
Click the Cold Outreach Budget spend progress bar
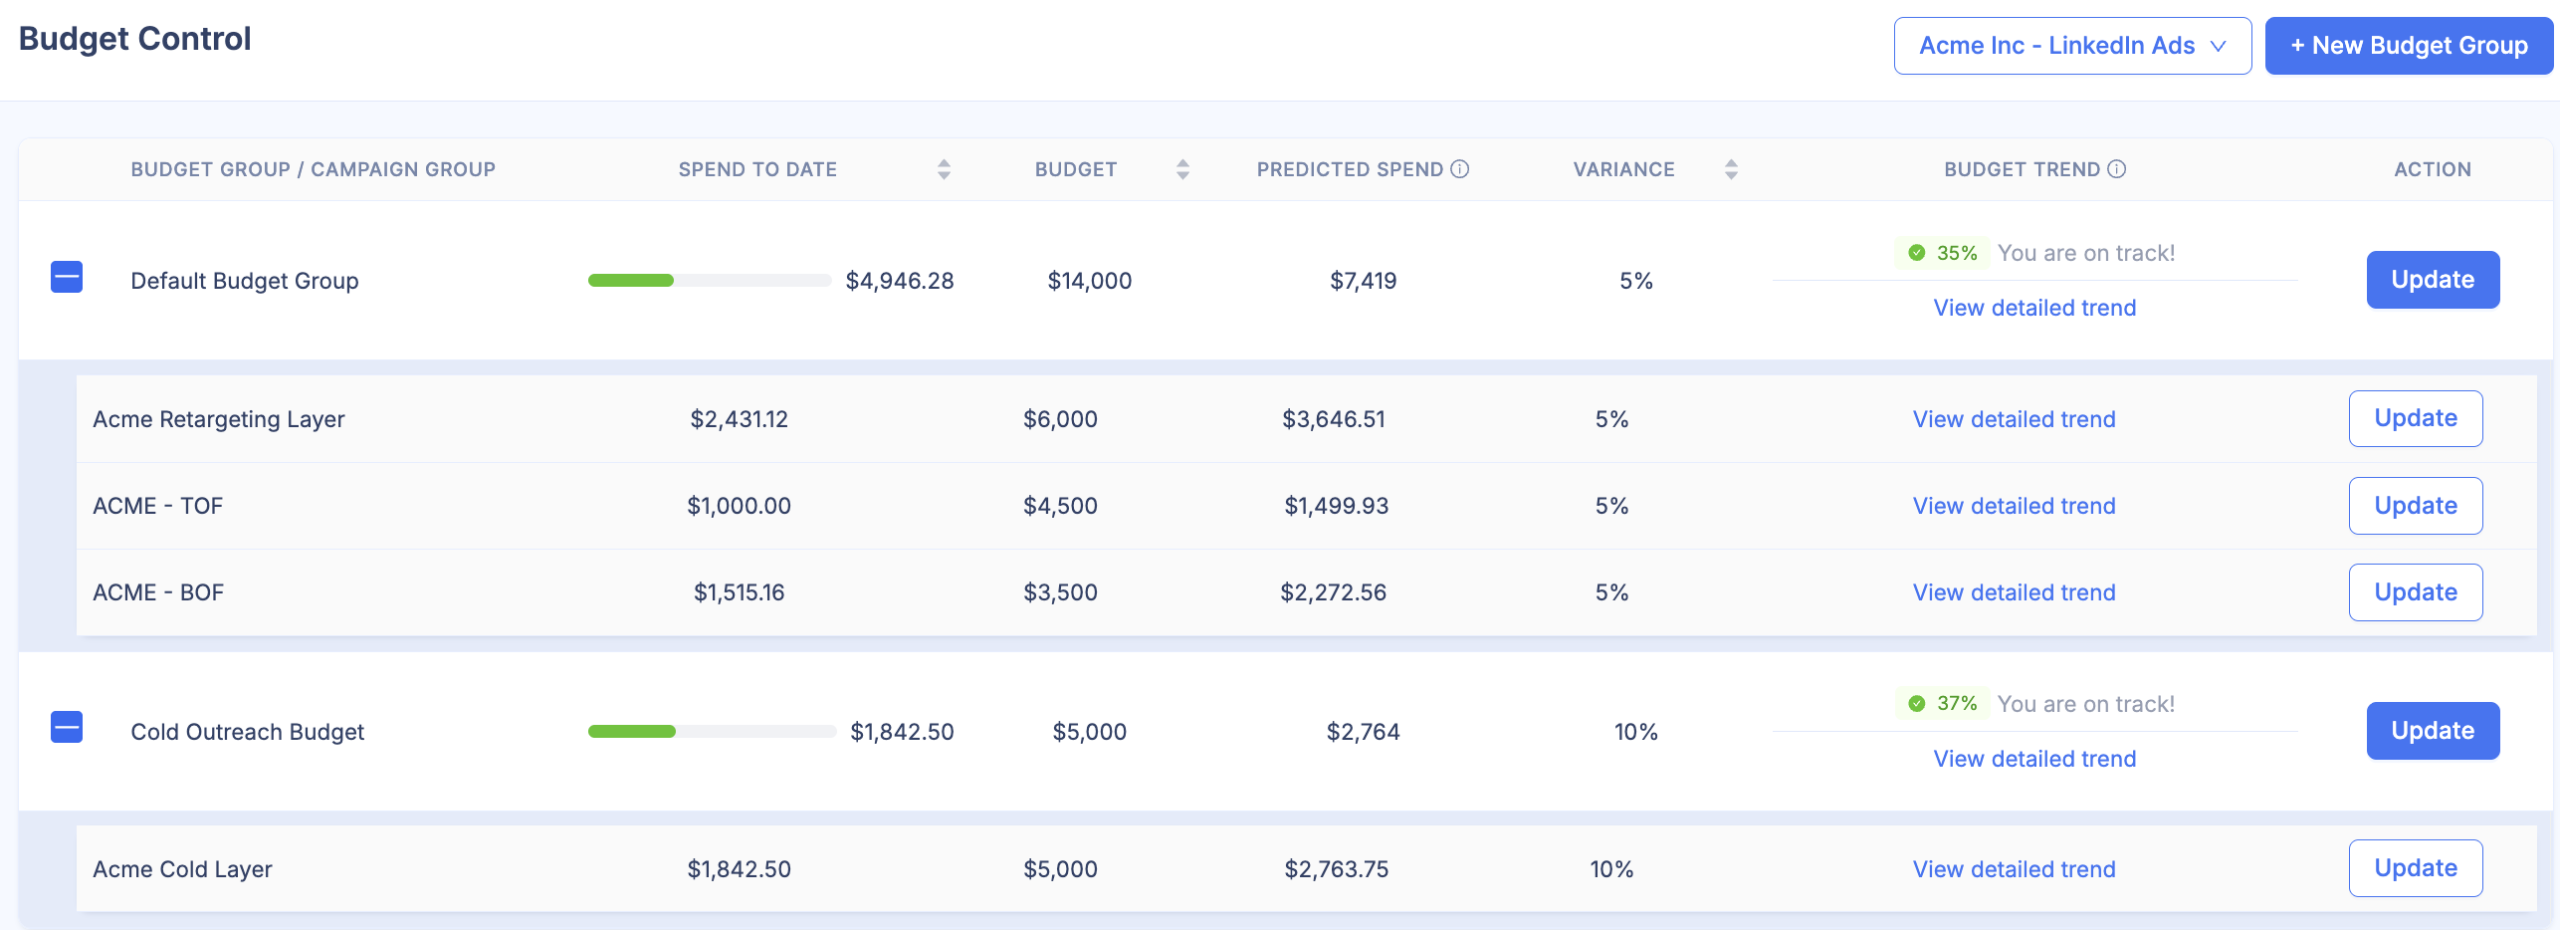711,732
